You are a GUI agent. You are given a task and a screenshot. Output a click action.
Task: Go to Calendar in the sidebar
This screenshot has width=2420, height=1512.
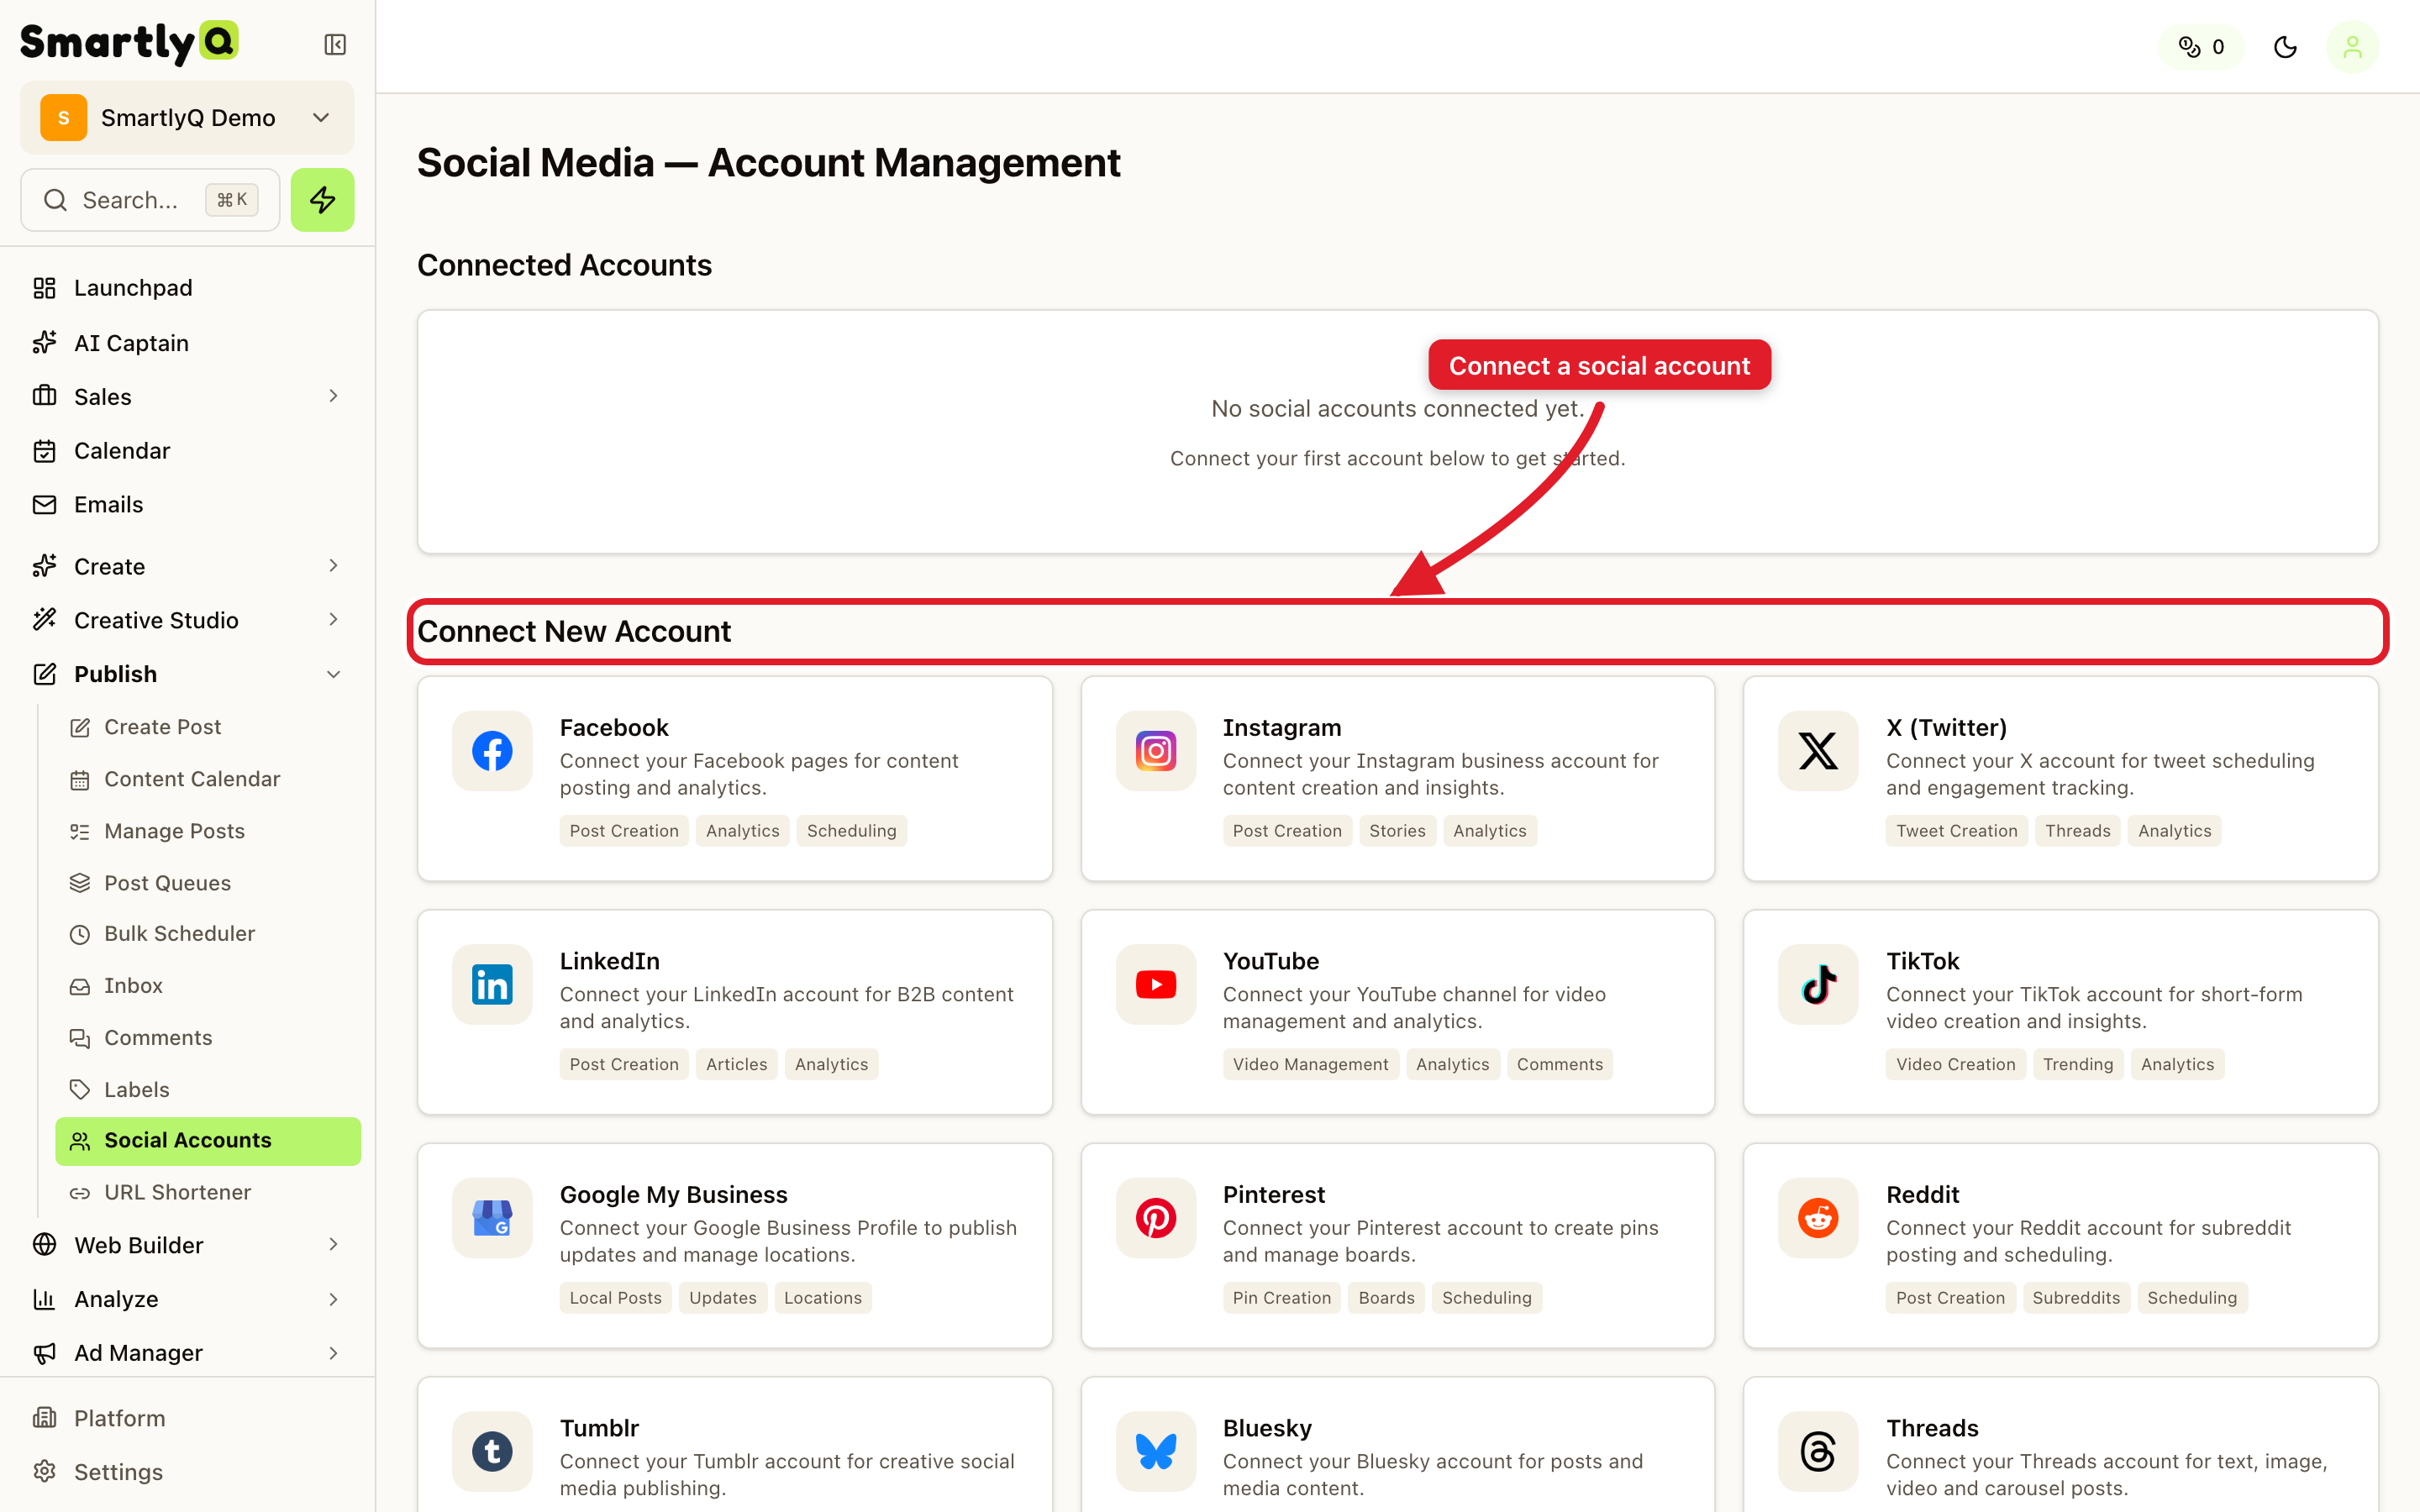(x=121, y=451)
